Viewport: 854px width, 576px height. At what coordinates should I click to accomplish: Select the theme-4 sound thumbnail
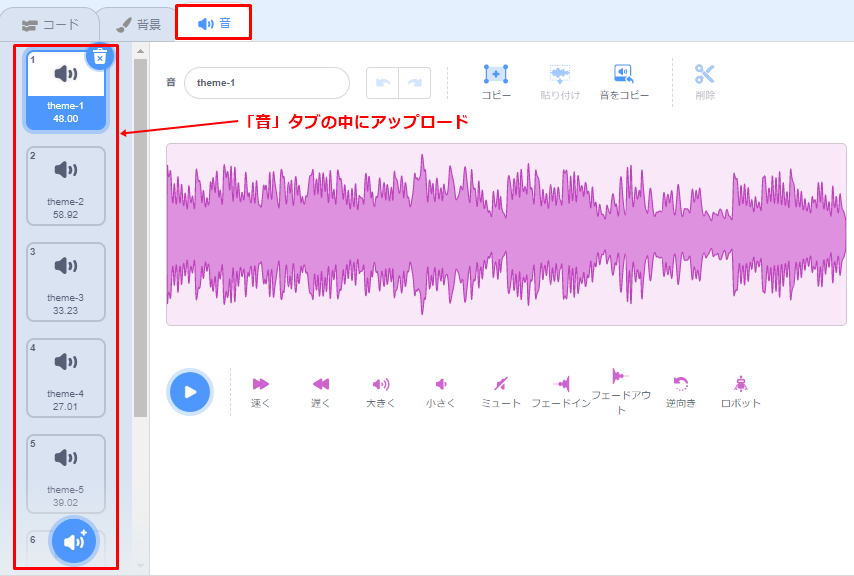(66, 378)
